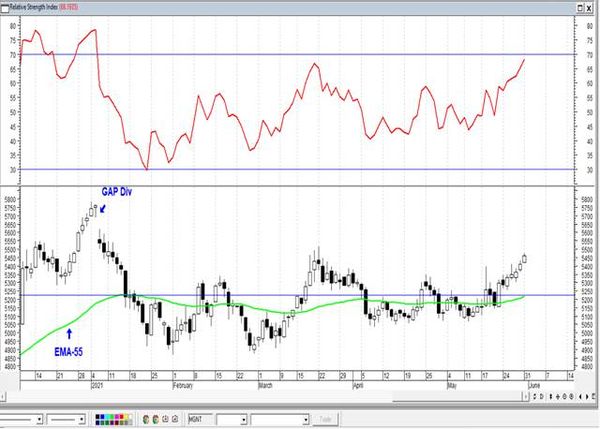Pick the black swatch in the color palette

97,416
